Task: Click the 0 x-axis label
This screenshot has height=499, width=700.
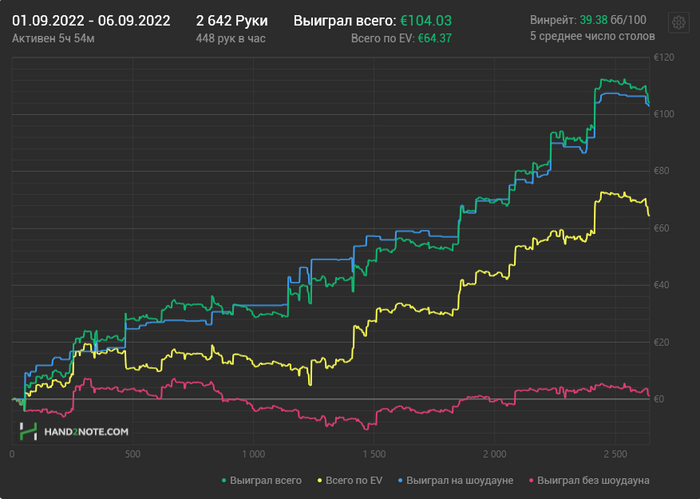Action: tap(12, 454)
